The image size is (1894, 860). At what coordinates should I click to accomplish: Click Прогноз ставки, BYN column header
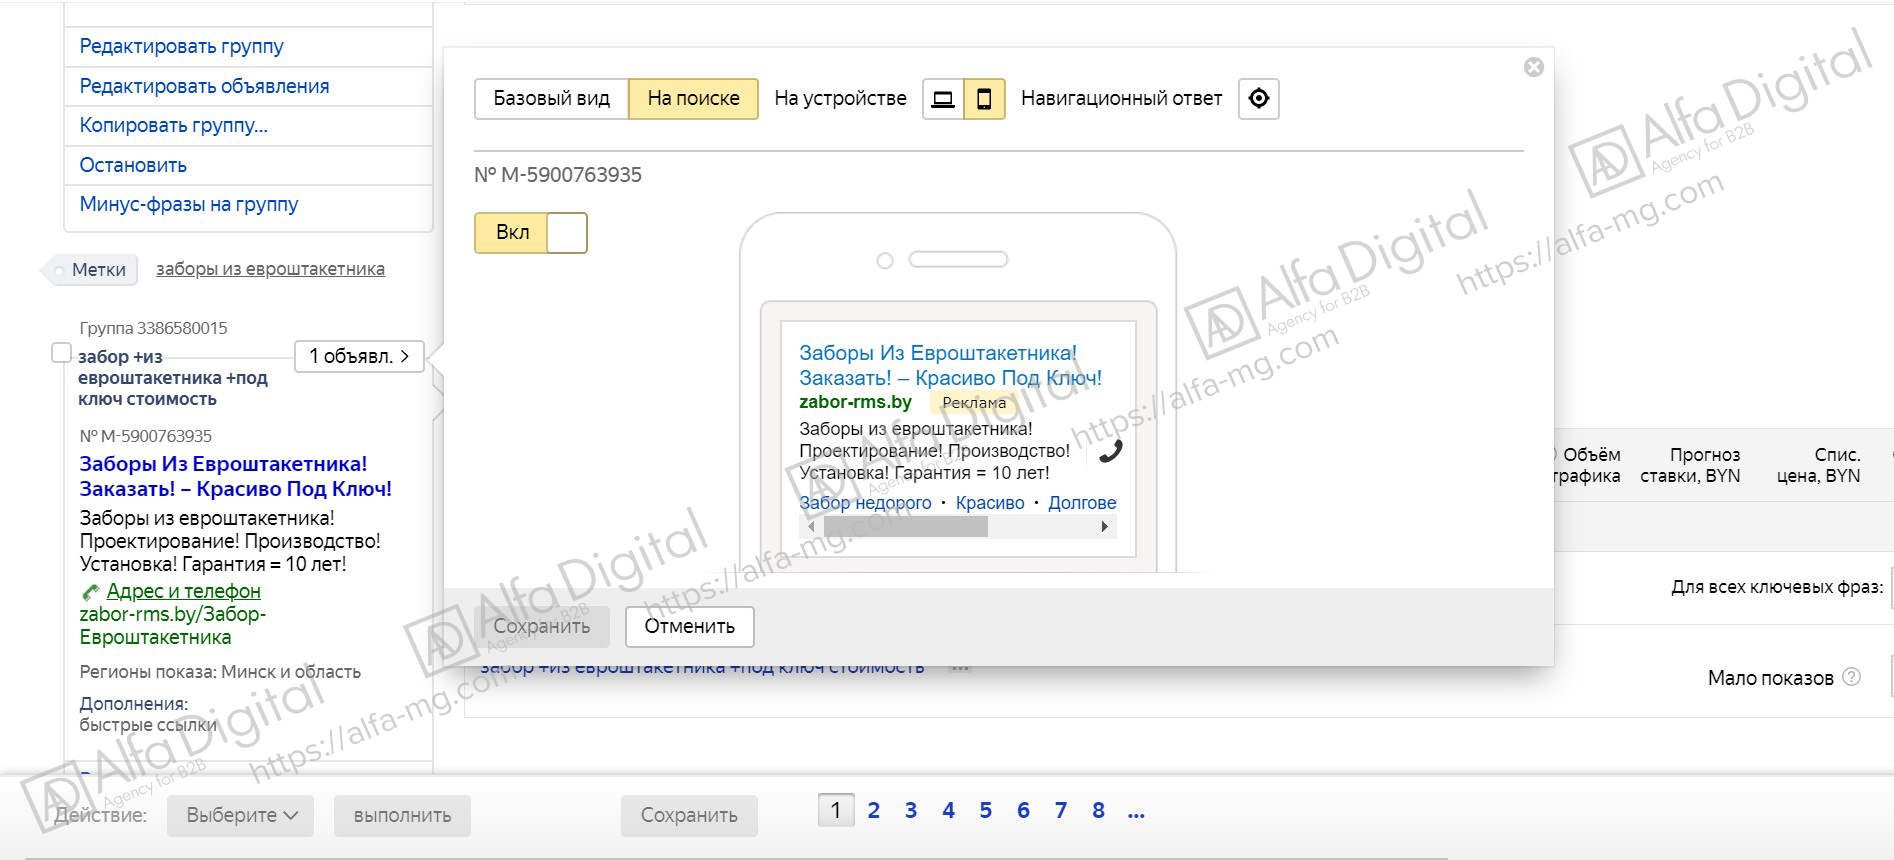[1690, 465]
